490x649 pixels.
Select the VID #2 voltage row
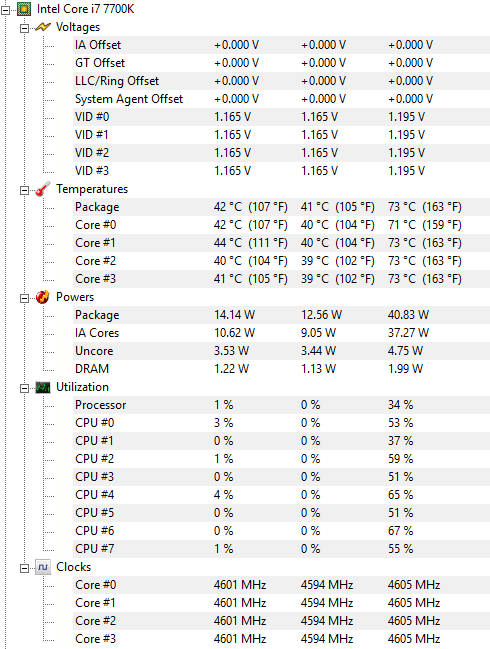click(x=281, y=153)
